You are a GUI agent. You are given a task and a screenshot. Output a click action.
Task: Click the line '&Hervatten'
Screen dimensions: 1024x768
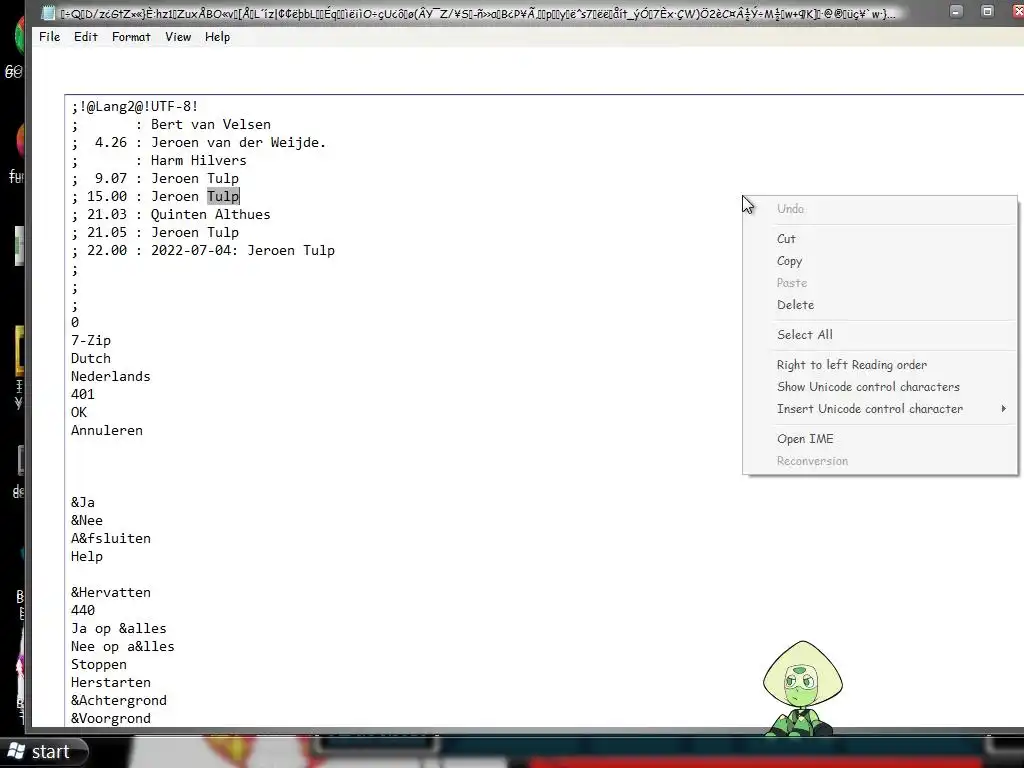(x=111, y=593)
